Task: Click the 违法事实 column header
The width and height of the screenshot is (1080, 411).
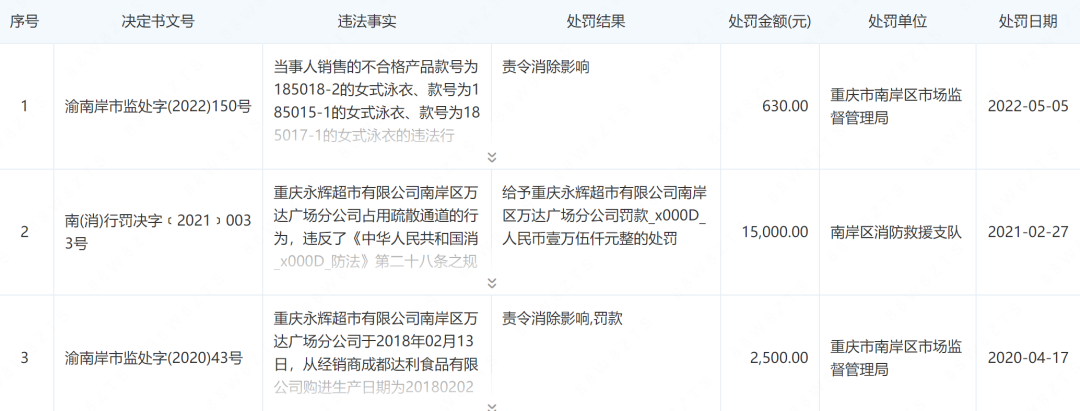Action: coord(367,21)
